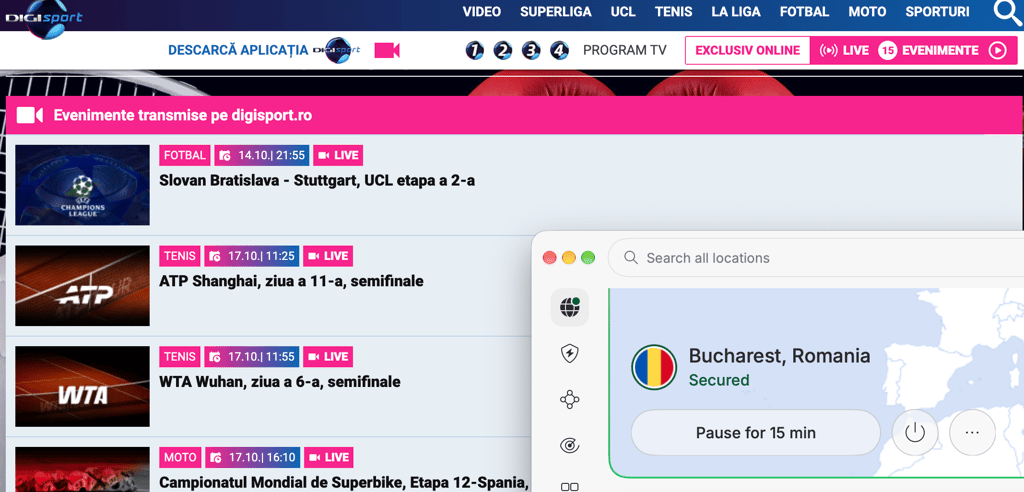Open ATP Shanghai semifinale title
The image size is (1024, 492).
pos(291,282)
